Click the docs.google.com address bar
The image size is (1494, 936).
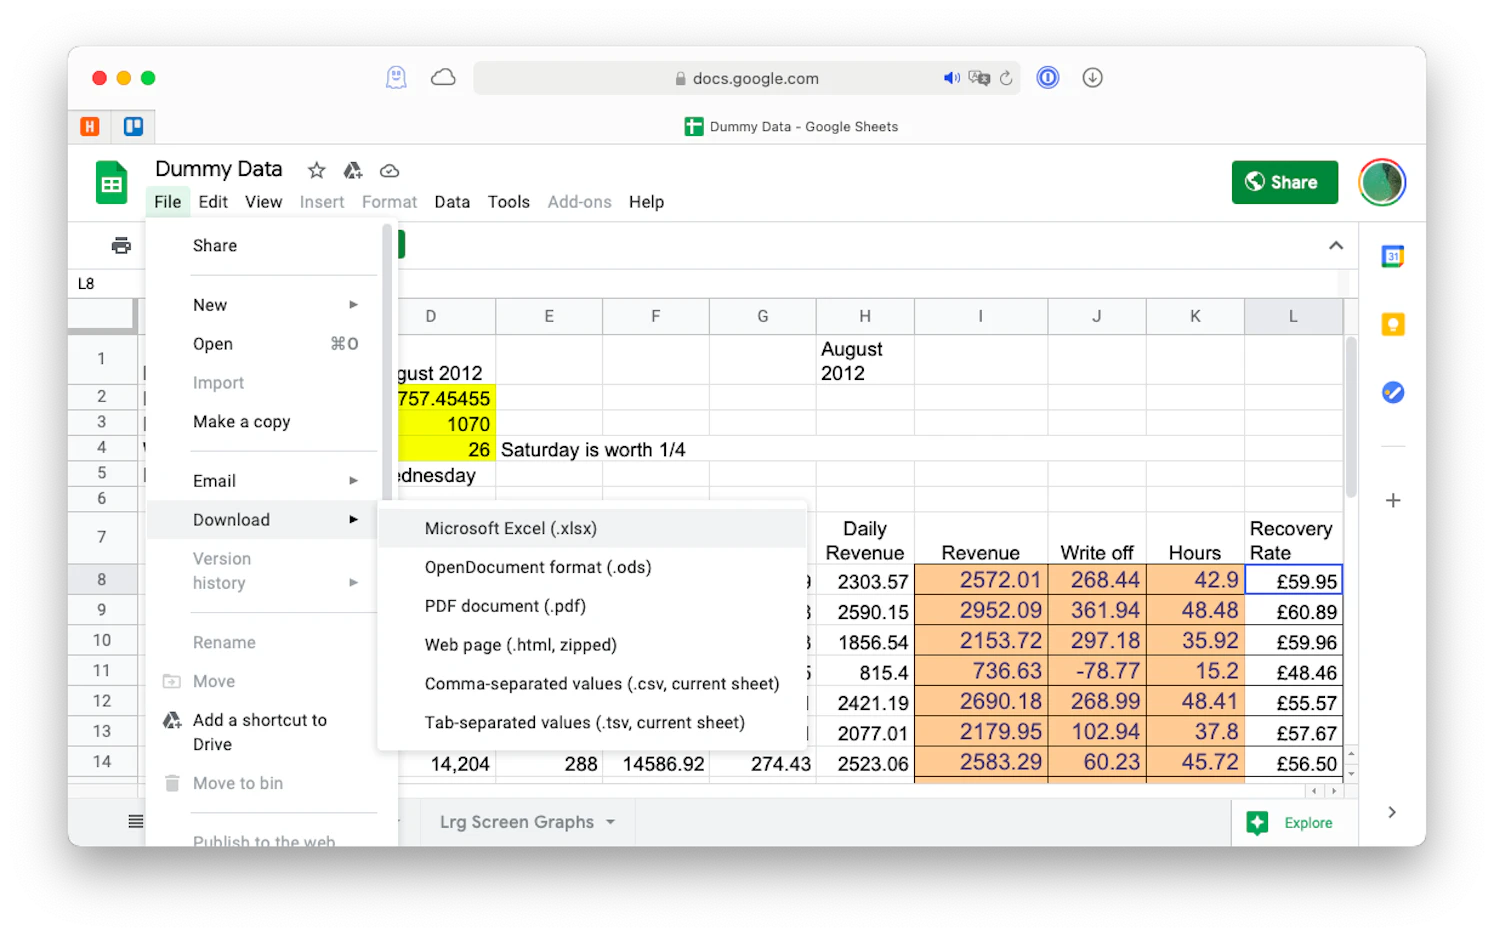[746, 78]
